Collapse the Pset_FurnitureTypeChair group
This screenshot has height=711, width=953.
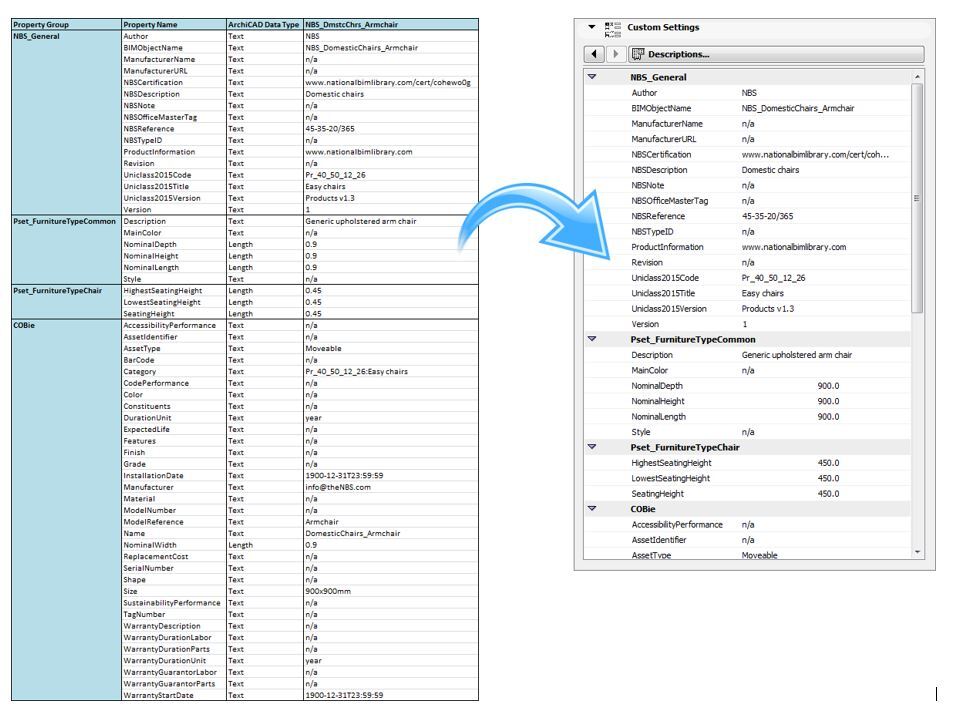coord(592,447)
